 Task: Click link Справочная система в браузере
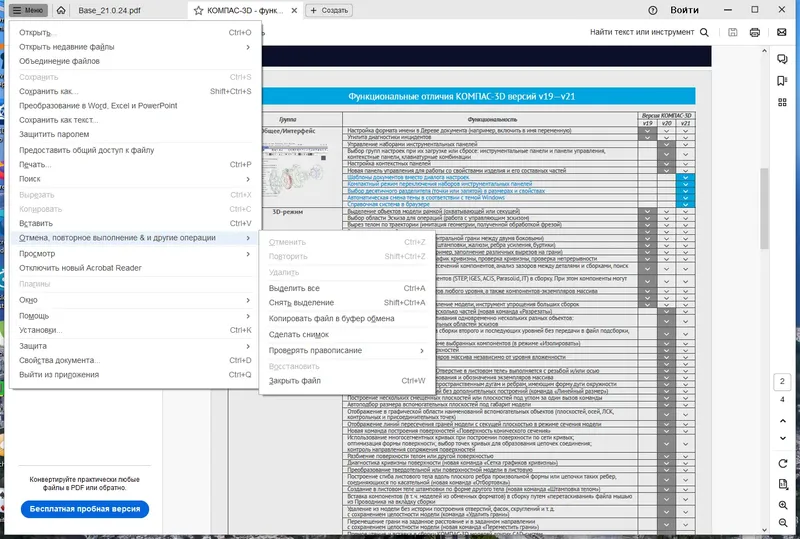point(388,204)
